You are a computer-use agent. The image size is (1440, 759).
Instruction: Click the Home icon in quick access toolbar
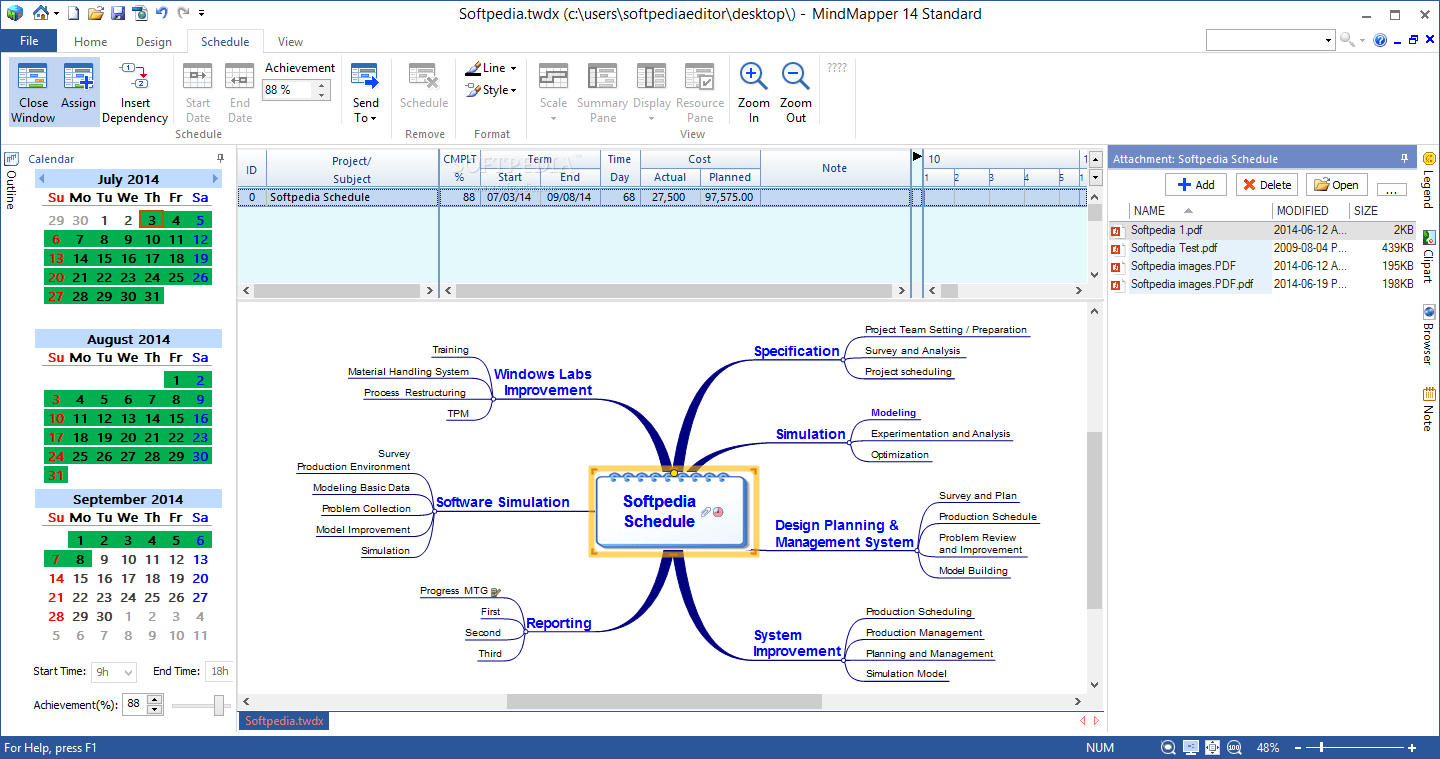click(x=40, y=13)
